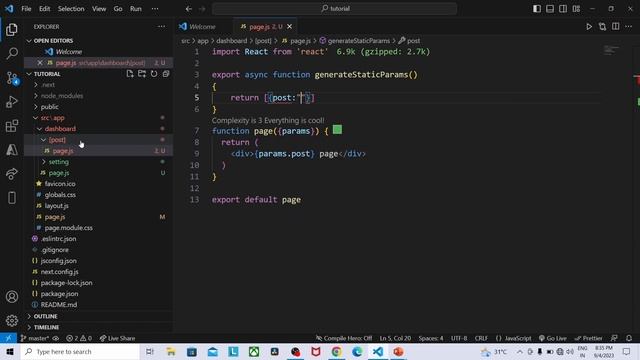Expand the .next folder
This screenshot has width=640, height=360.
(36, 84)
